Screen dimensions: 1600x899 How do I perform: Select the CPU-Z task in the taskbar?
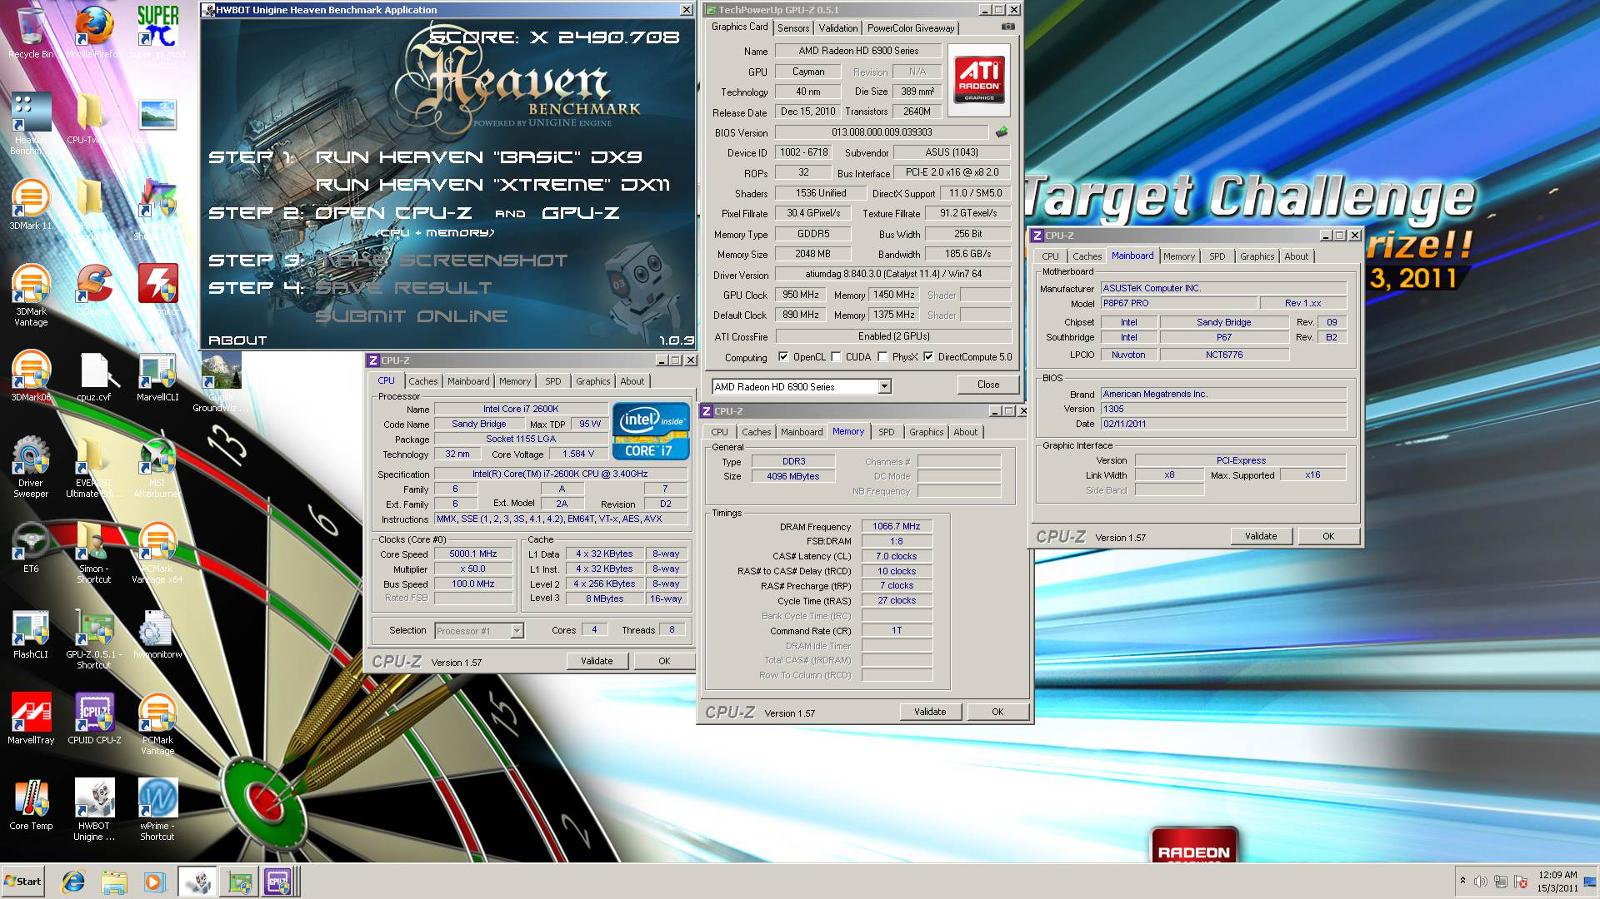click(277, 882)
